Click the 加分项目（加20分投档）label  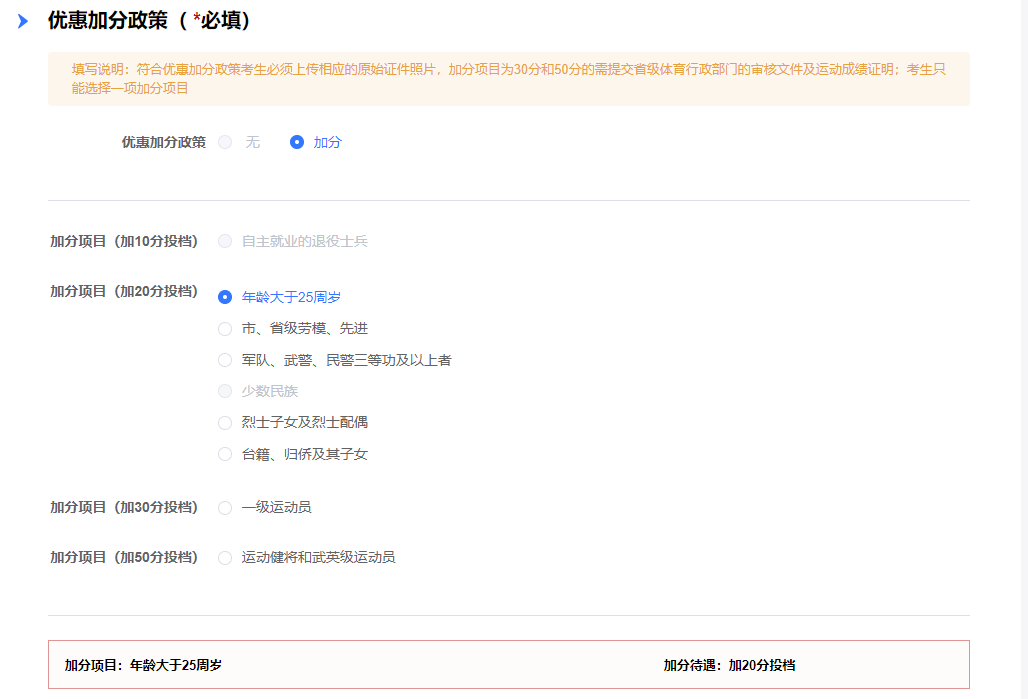pyautogui.click(x=124, y=291)
